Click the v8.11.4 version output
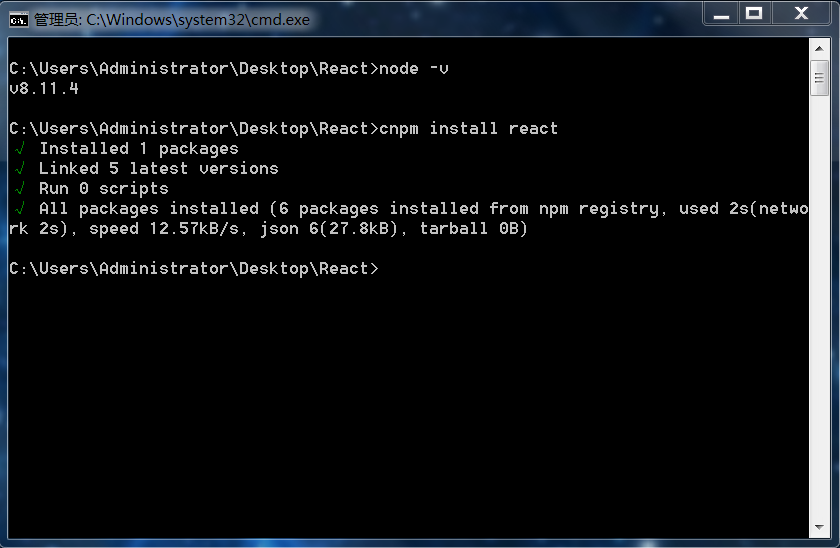The width and height of the screenshot is (840, 548). click(44, 88)
